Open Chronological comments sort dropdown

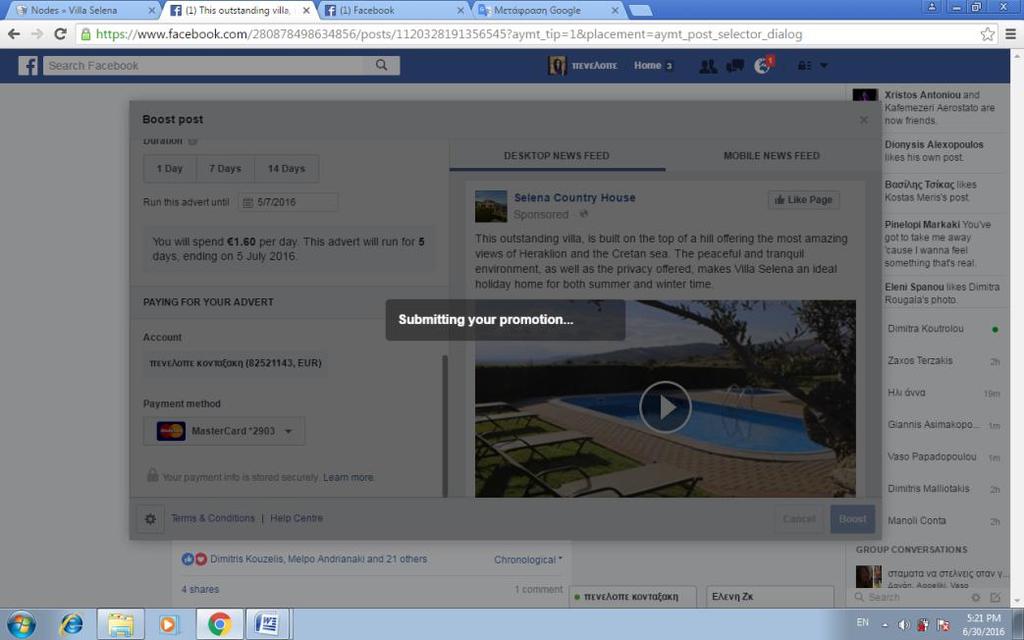coord(528,560)
